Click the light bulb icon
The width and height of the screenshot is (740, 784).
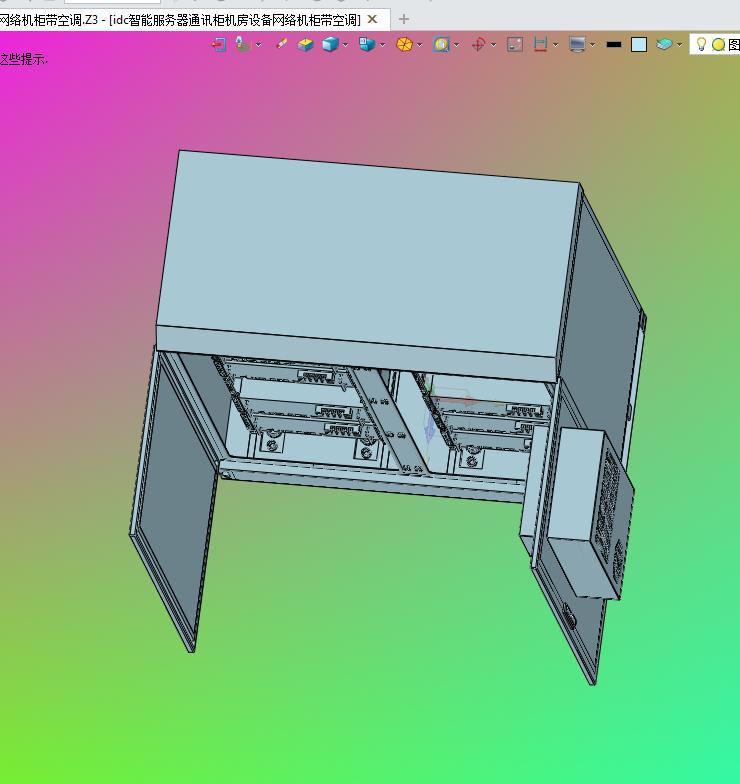701,44
